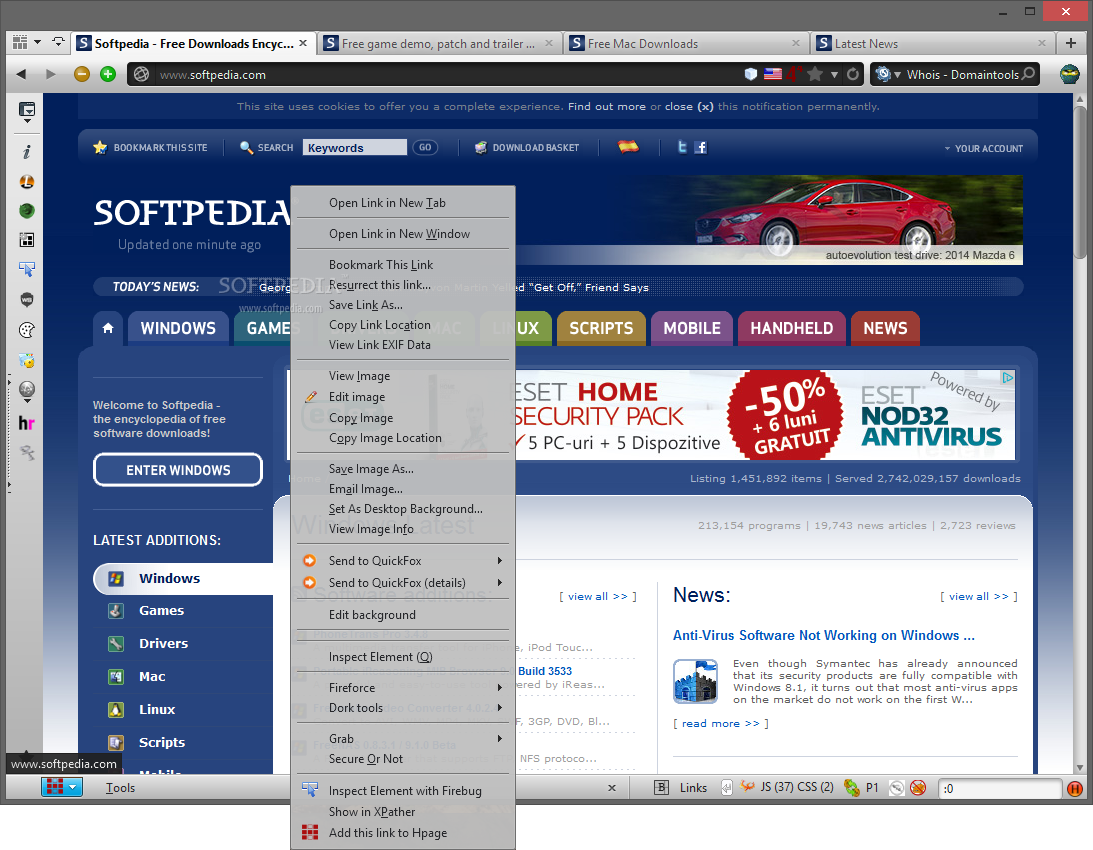Screen dimensions: 1093x850
Task: Click 'read more >>' under News
Action: coord(721,724)
